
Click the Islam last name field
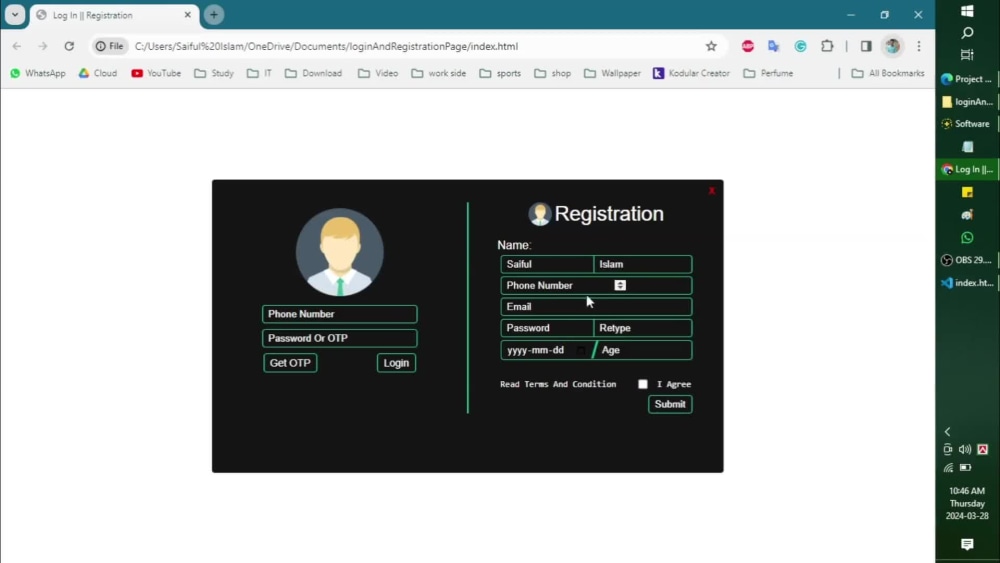click(643, 264)
